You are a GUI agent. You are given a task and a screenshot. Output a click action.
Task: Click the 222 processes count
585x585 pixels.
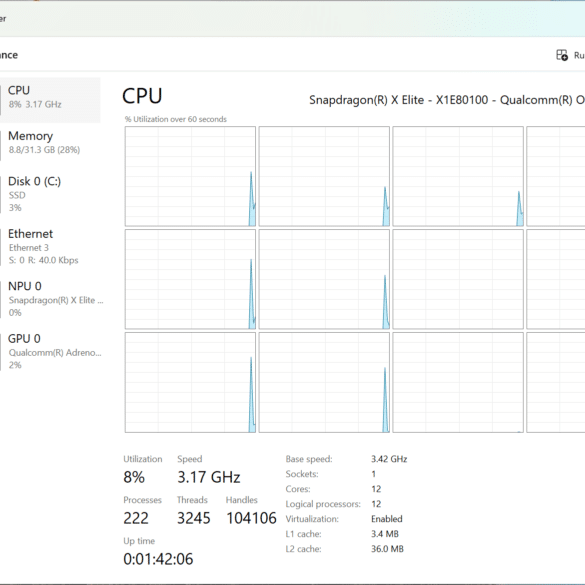(x=136, y=518)
